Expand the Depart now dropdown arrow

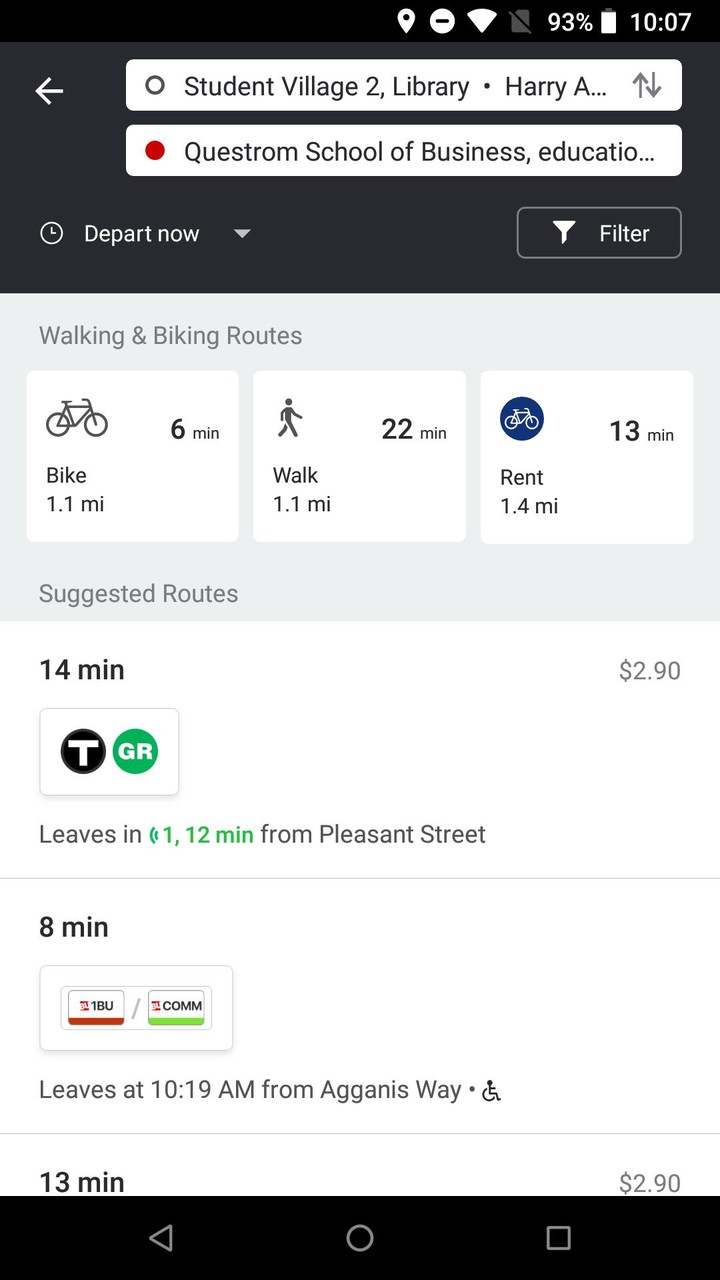coord(242,234)
